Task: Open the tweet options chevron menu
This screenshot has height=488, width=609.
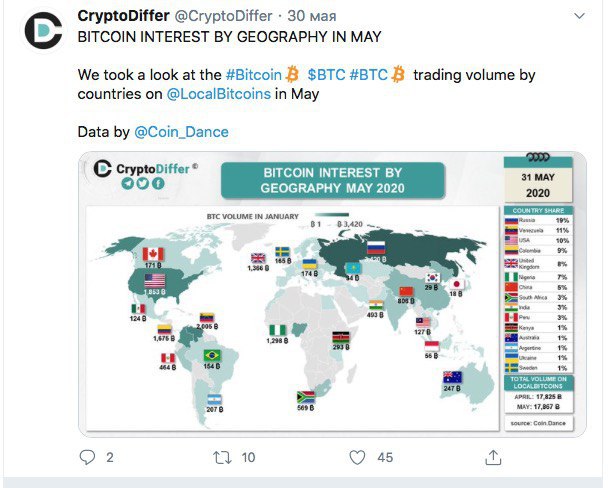Action: (581, 17)
